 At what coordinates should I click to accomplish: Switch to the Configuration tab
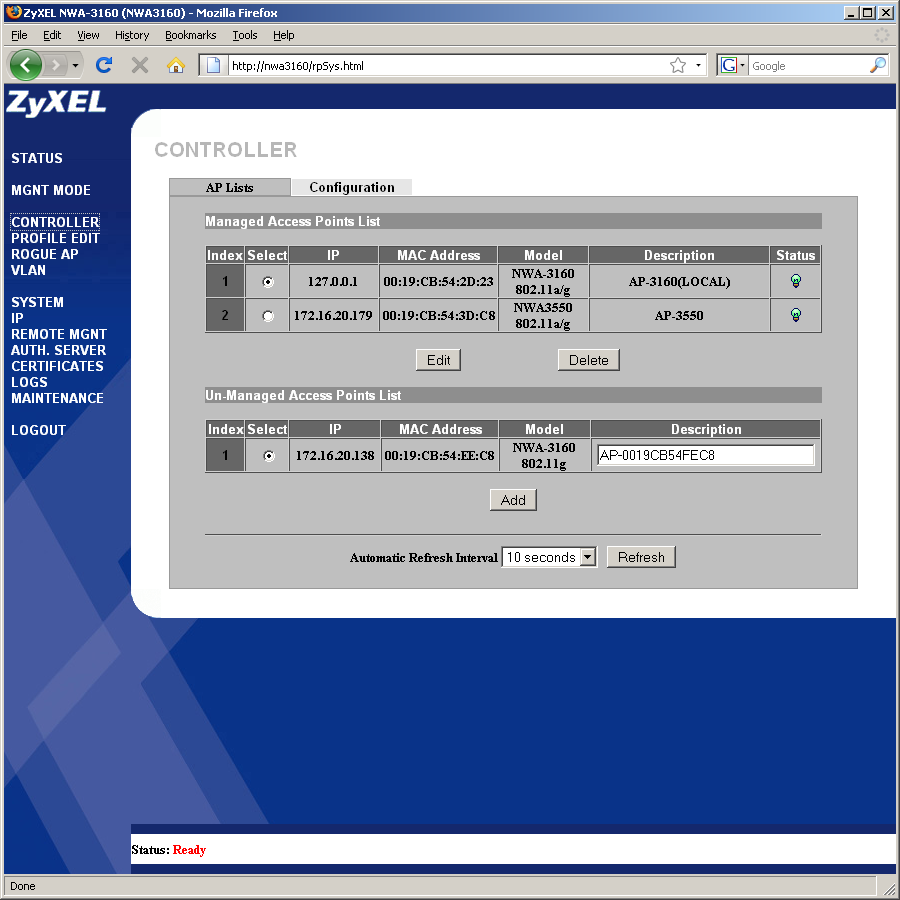pyautogui.click(x=352, y=187)
